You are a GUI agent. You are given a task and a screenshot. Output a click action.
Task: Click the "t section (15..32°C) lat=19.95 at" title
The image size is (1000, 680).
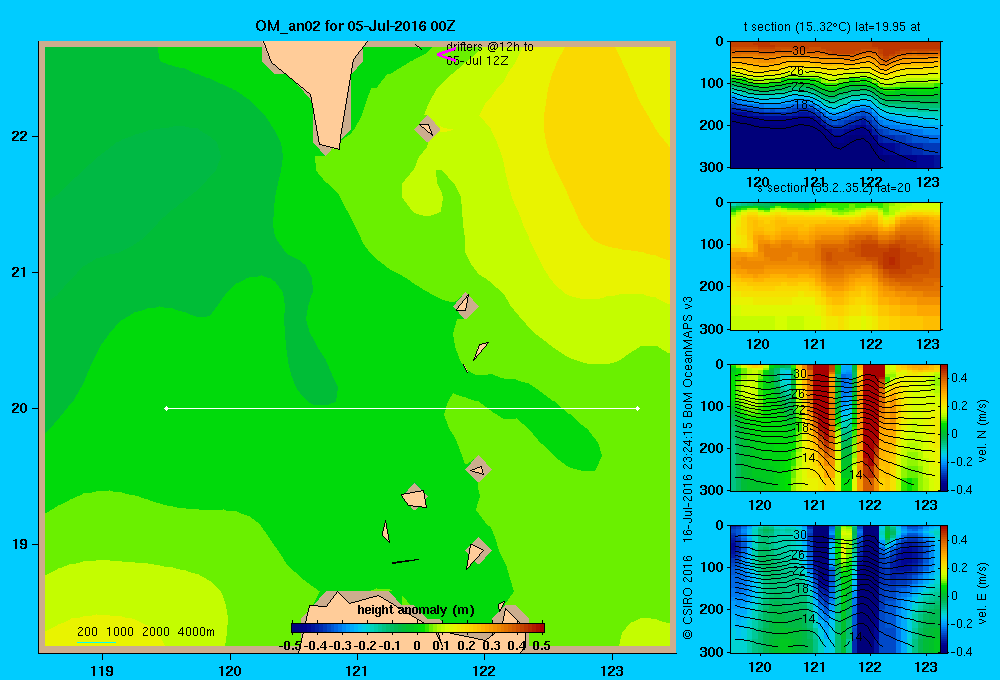pos(832,27)
